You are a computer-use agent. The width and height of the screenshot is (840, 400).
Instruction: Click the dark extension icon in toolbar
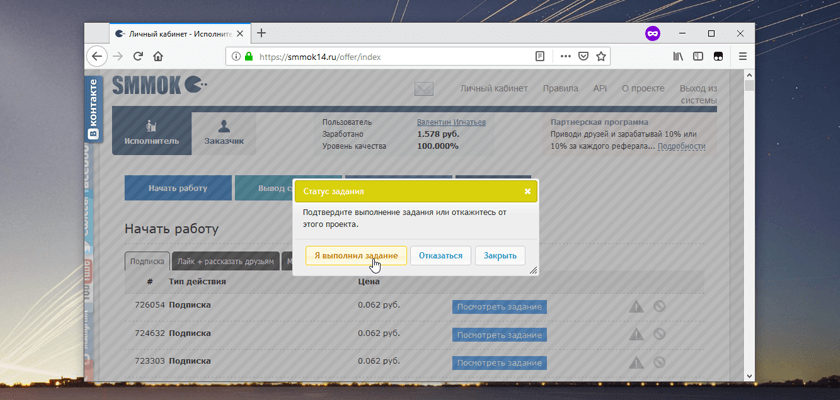[x=717, y=56]
